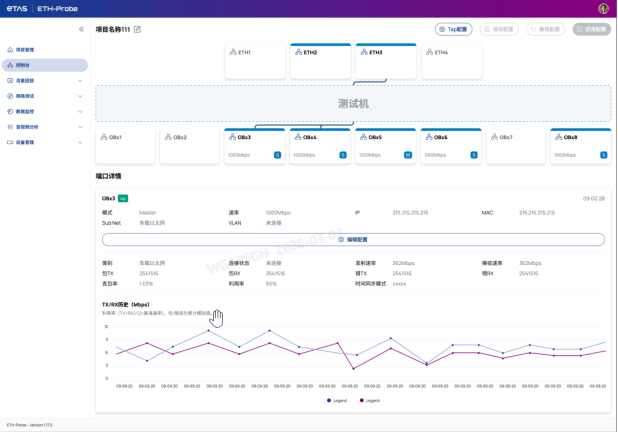Click the Tap配置 button
Screen dimensions: 618x432
(x=453, y=29)
